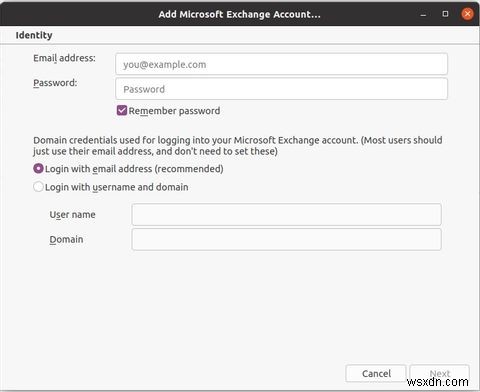Click the Domain text box
Viewport: 480px width, 392px height.
(287, 239)
